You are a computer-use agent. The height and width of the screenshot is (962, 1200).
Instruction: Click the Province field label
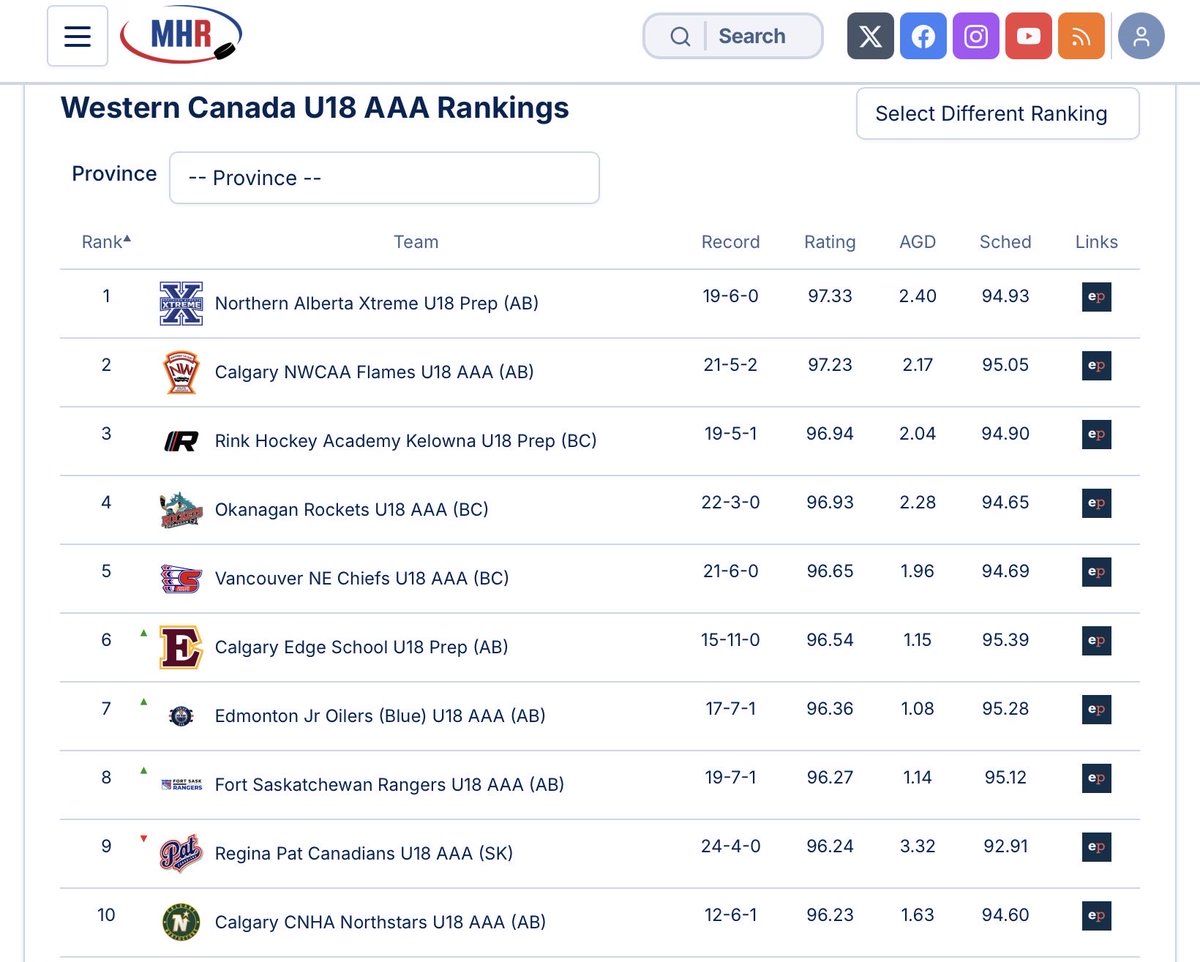click(x=114, y=174)
